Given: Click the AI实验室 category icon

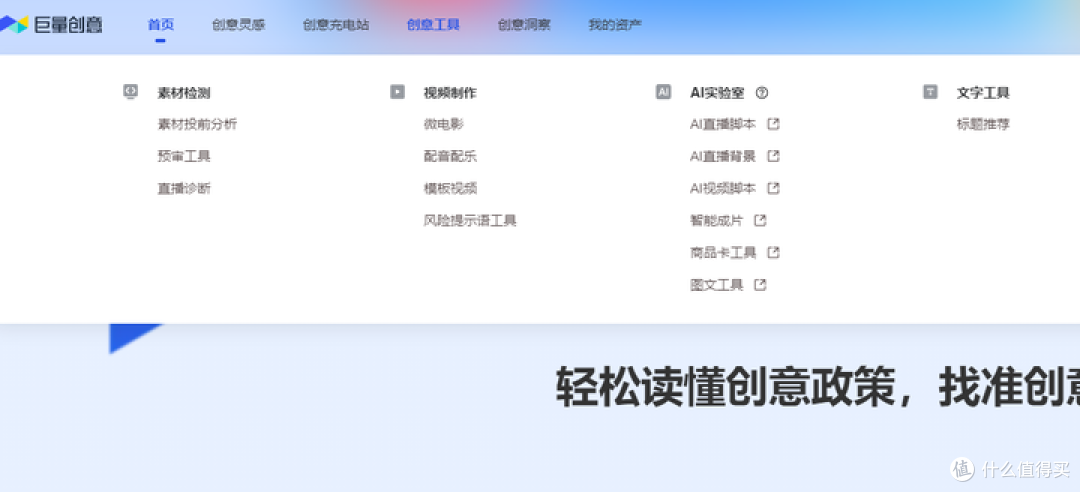Looking at the screenshot, I should point(663,92).
